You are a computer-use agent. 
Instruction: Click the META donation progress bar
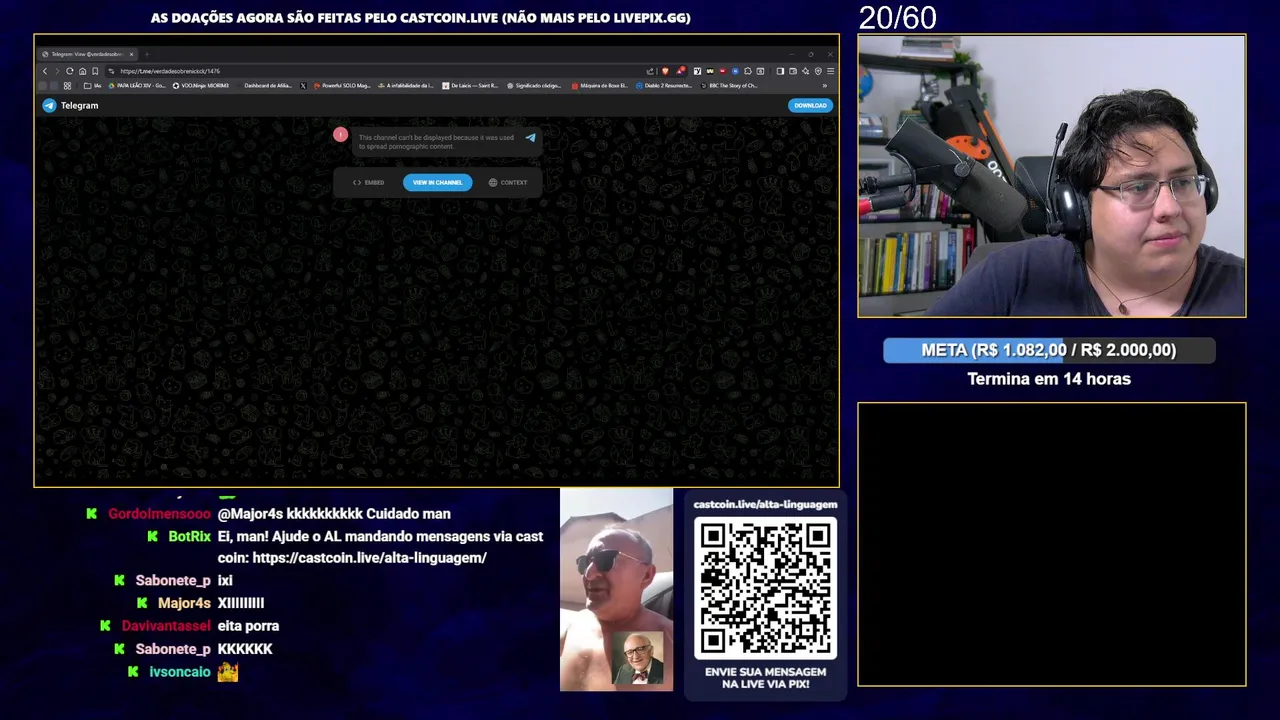tap(1049, 350)
